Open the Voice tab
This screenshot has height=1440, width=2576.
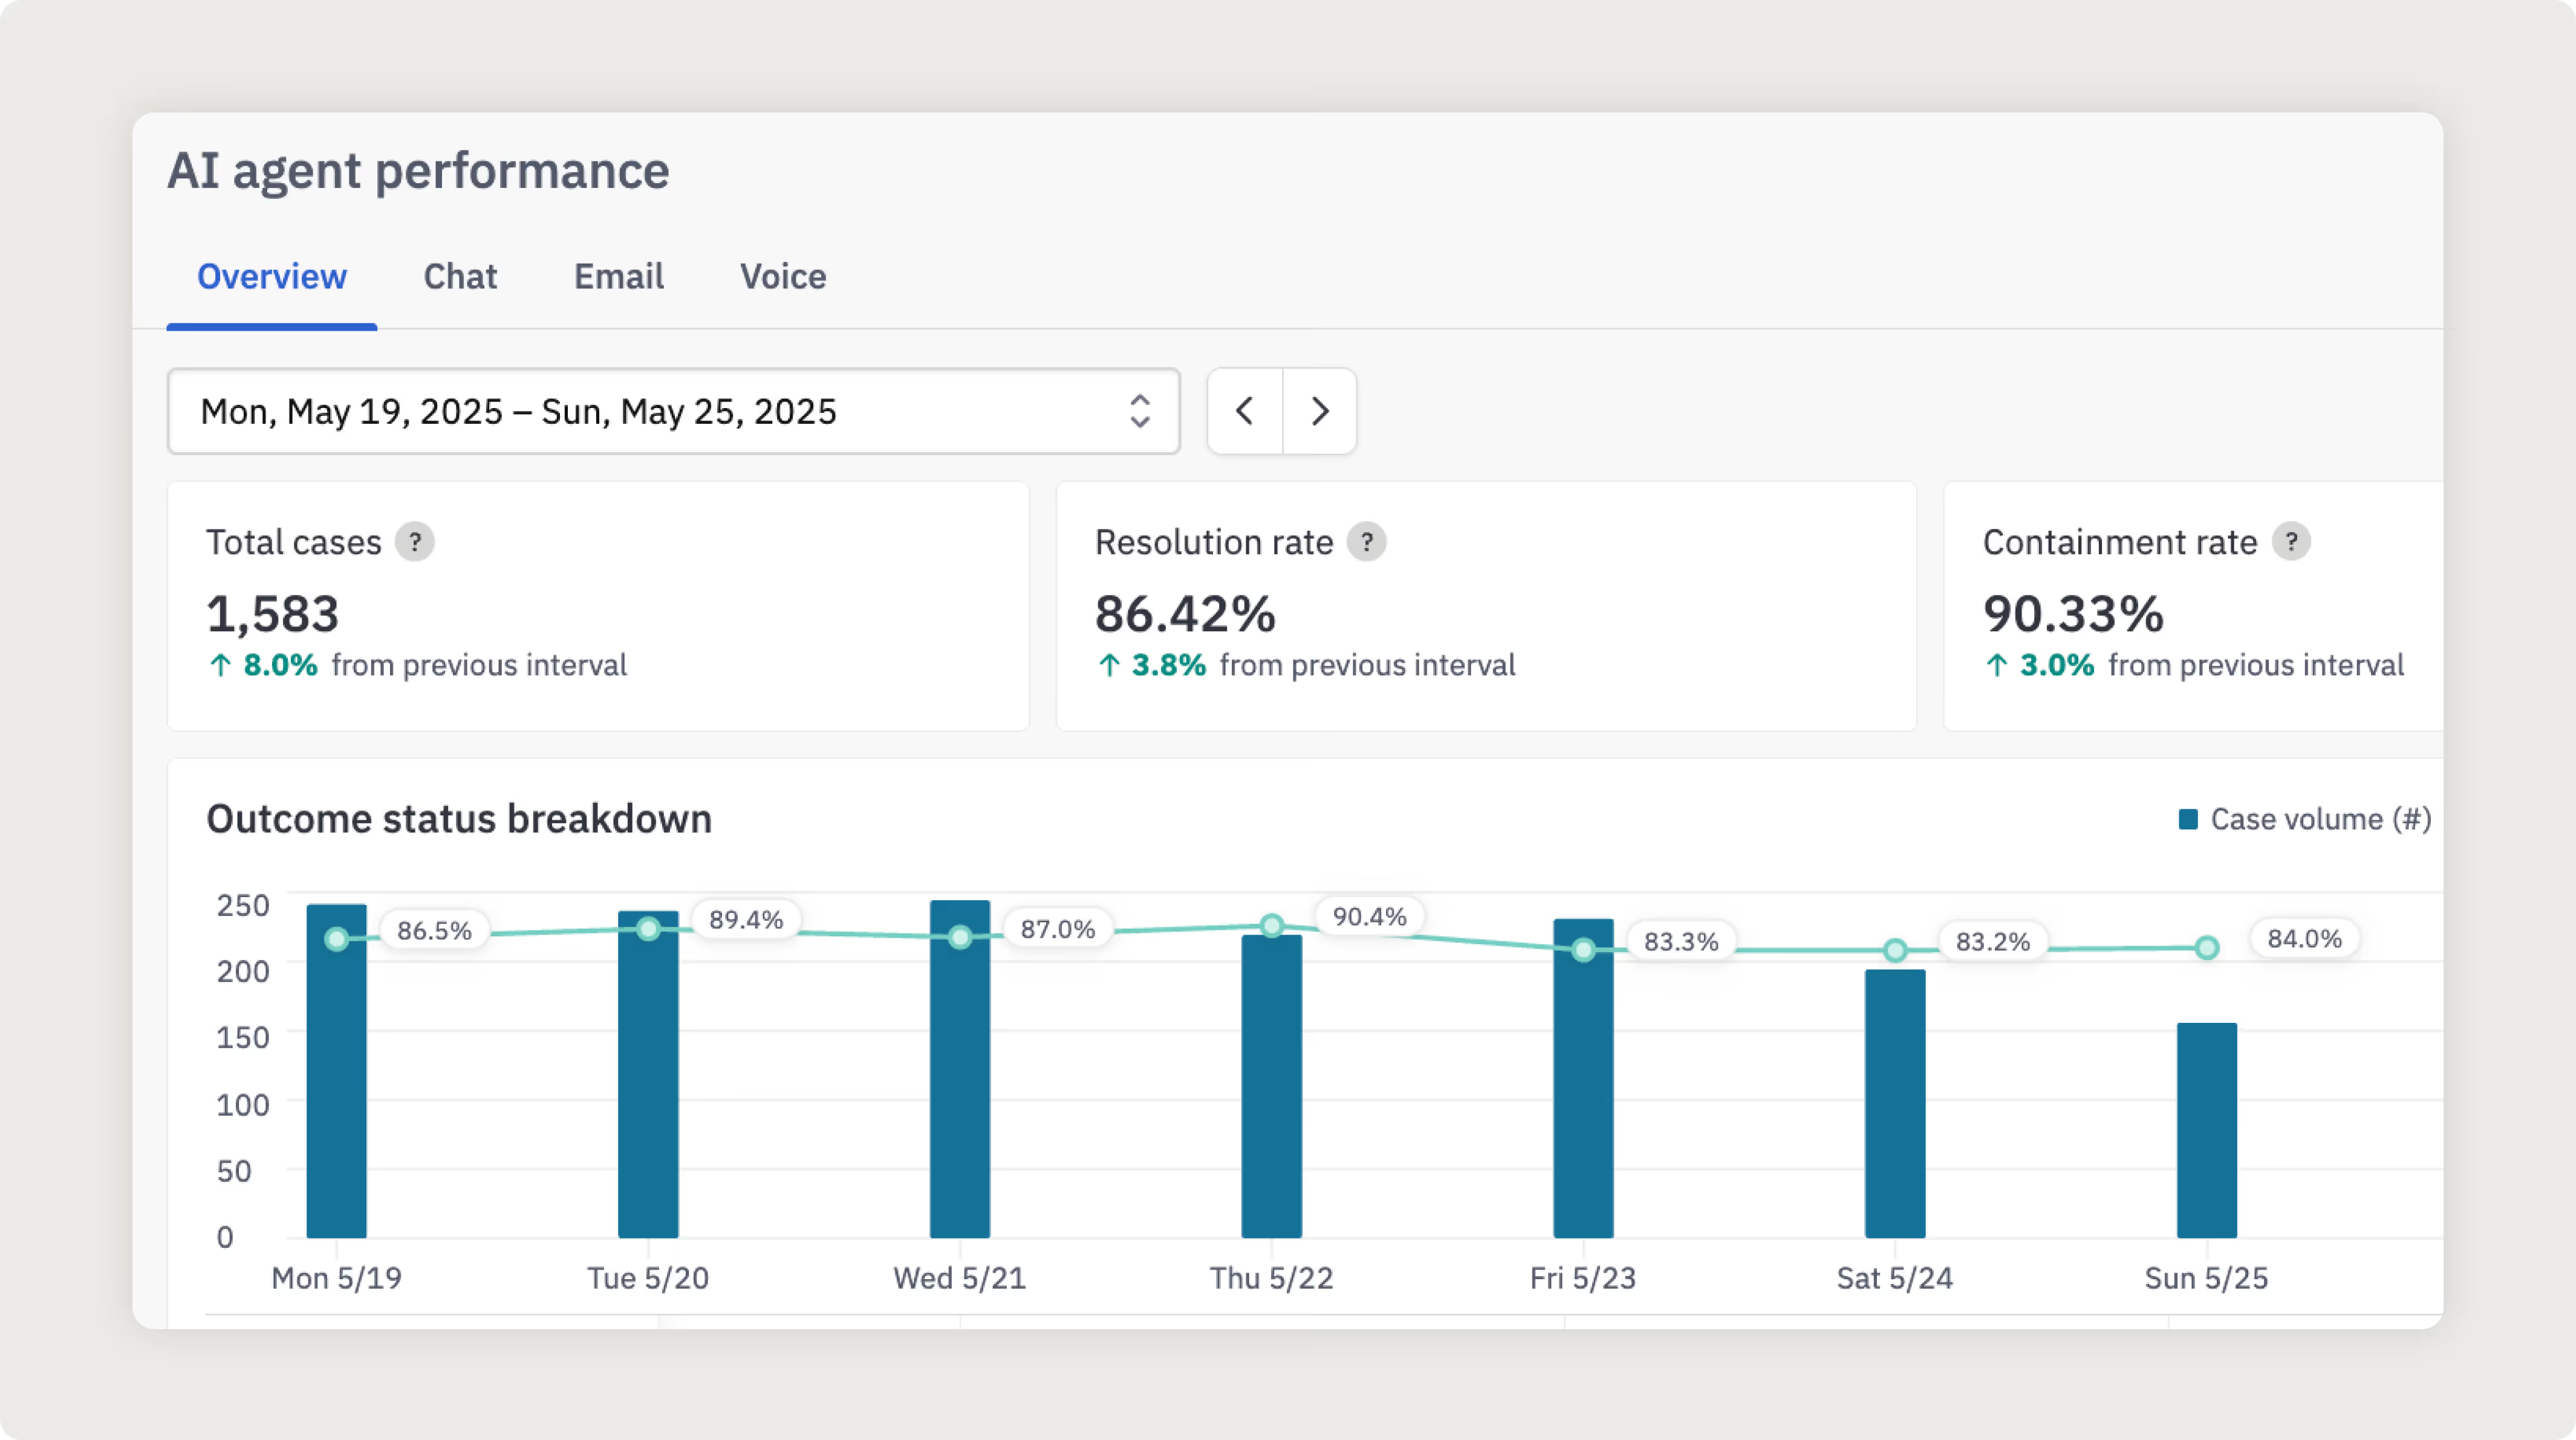[x=783, y=277]
